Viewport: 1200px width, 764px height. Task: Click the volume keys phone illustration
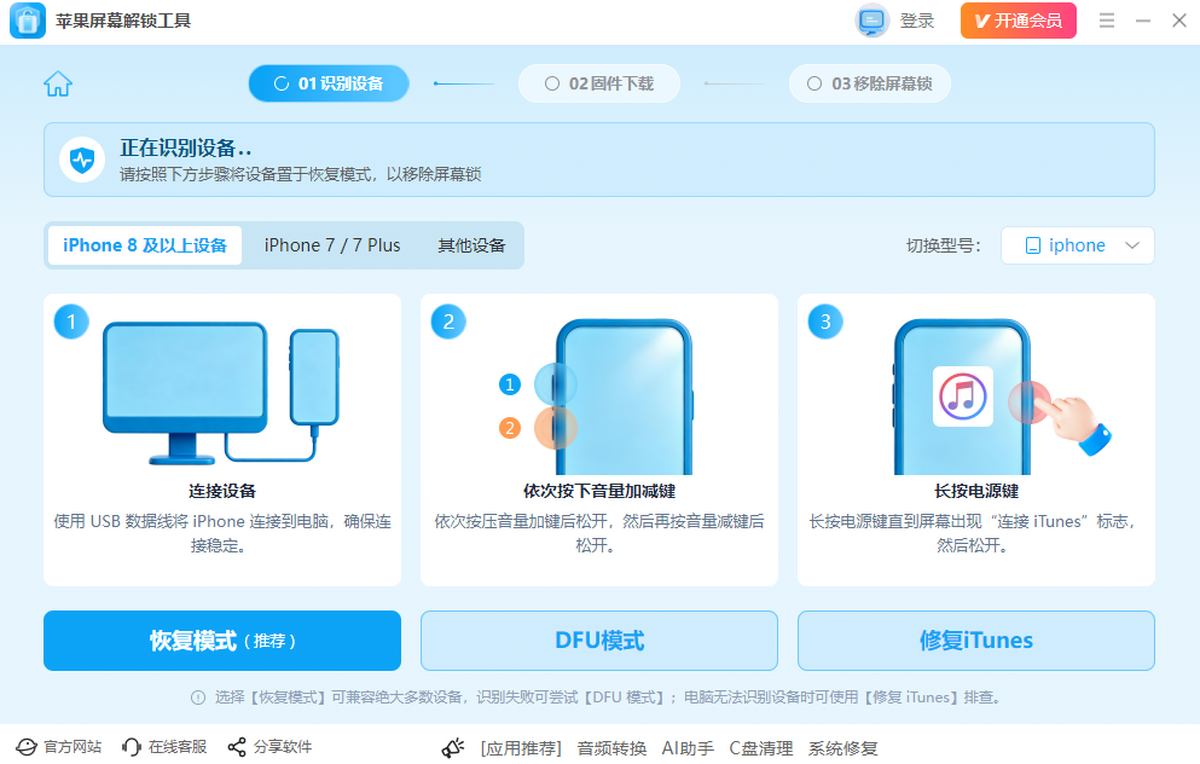click(x=598, y=396)
